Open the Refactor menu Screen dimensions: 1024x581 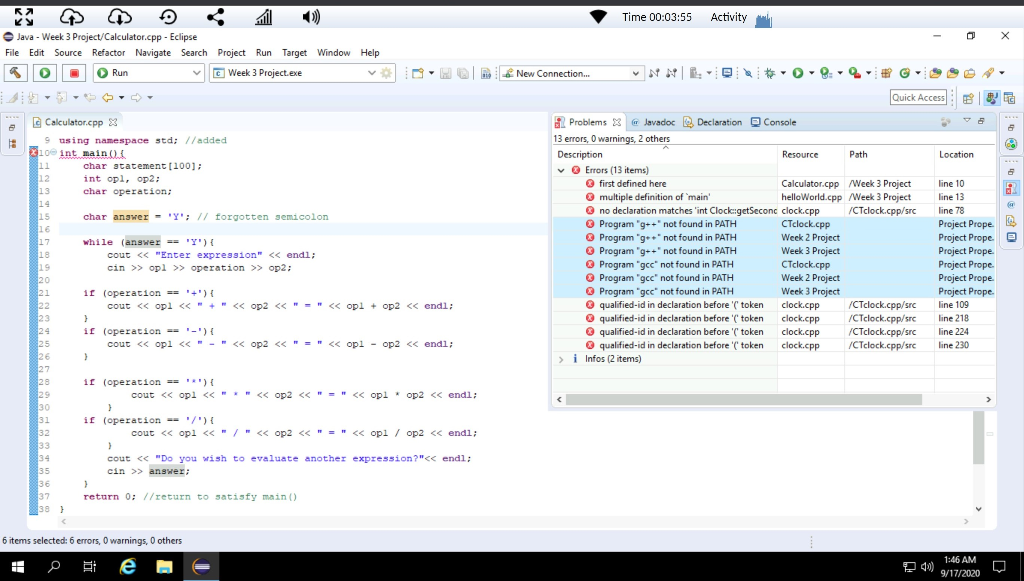(x=108, y=53)
